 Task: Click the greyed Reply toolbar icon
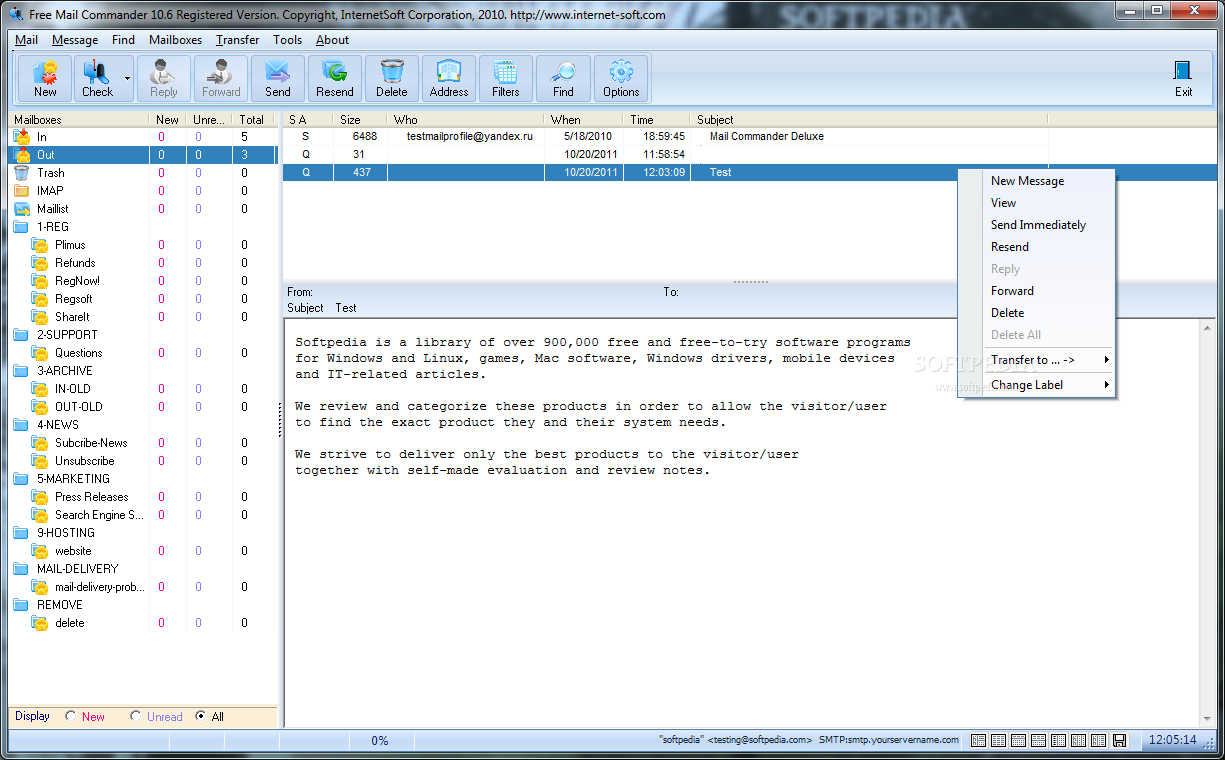coord(163,78)
